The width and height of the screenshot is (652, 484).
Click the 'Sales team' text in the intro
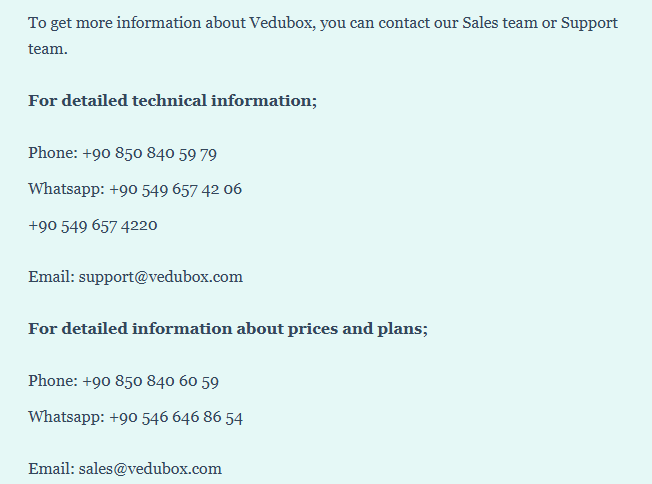500,23
